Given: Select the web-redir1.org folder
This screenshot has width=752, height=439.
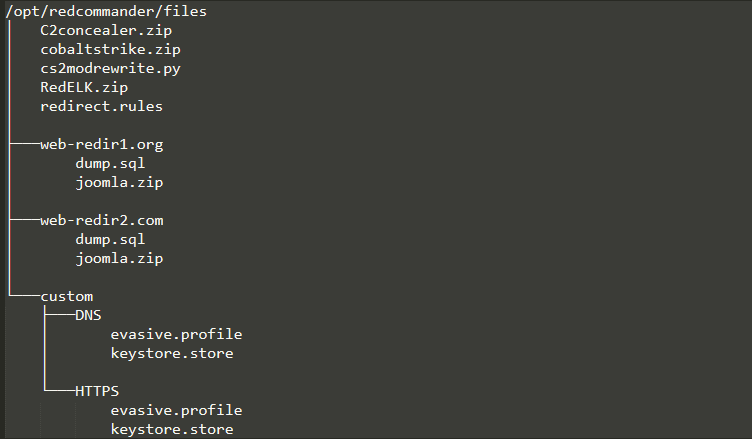Looking at the screenshot, I should (102, 144).
